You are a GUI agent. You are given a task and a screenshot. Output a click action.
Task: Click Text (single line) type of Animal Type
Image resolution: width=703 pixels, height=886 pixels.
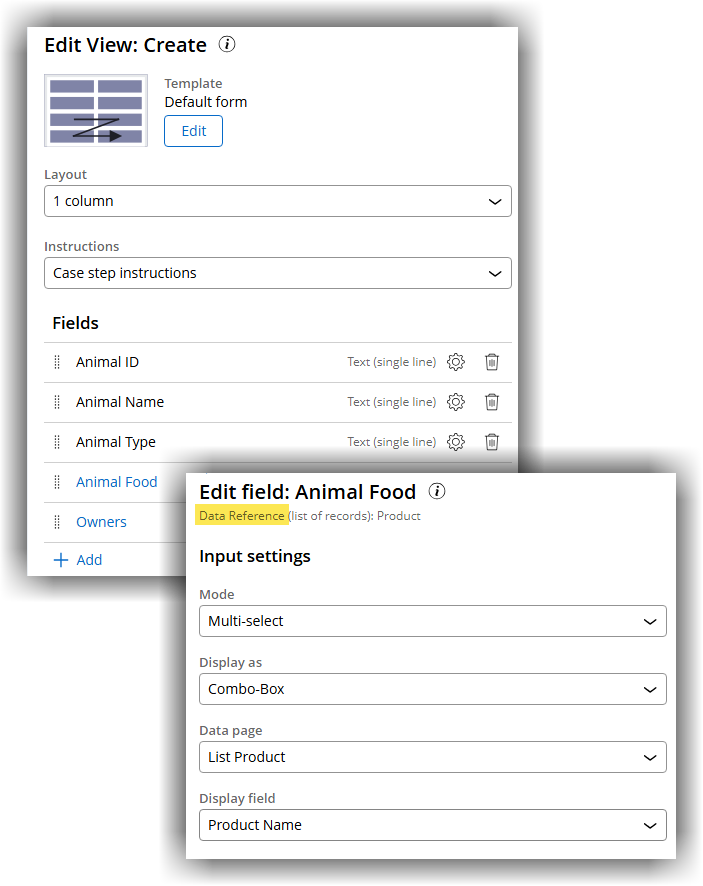tap(392, 442)
